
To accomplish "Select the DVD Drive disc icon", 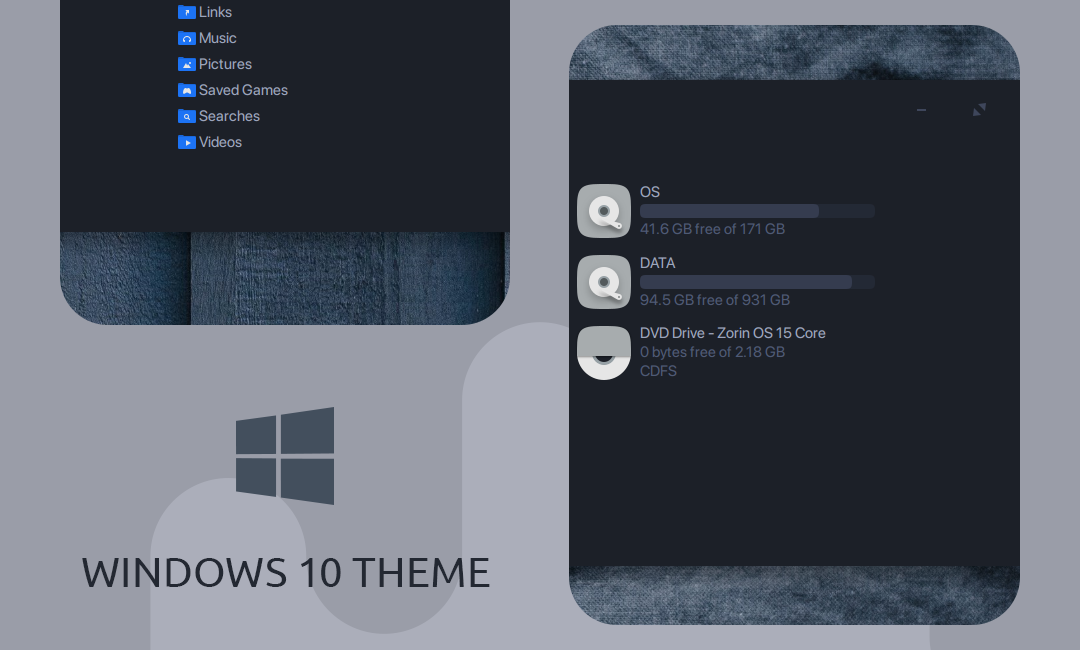I will coord(604,353).
